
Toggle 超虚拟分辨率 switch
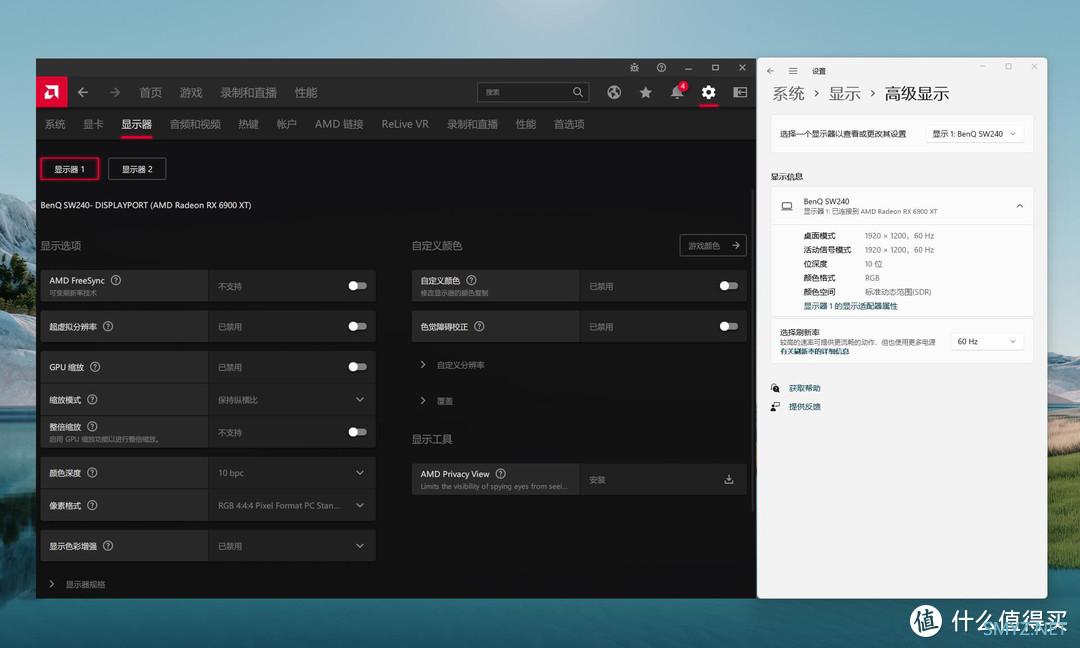coord(357,326)
